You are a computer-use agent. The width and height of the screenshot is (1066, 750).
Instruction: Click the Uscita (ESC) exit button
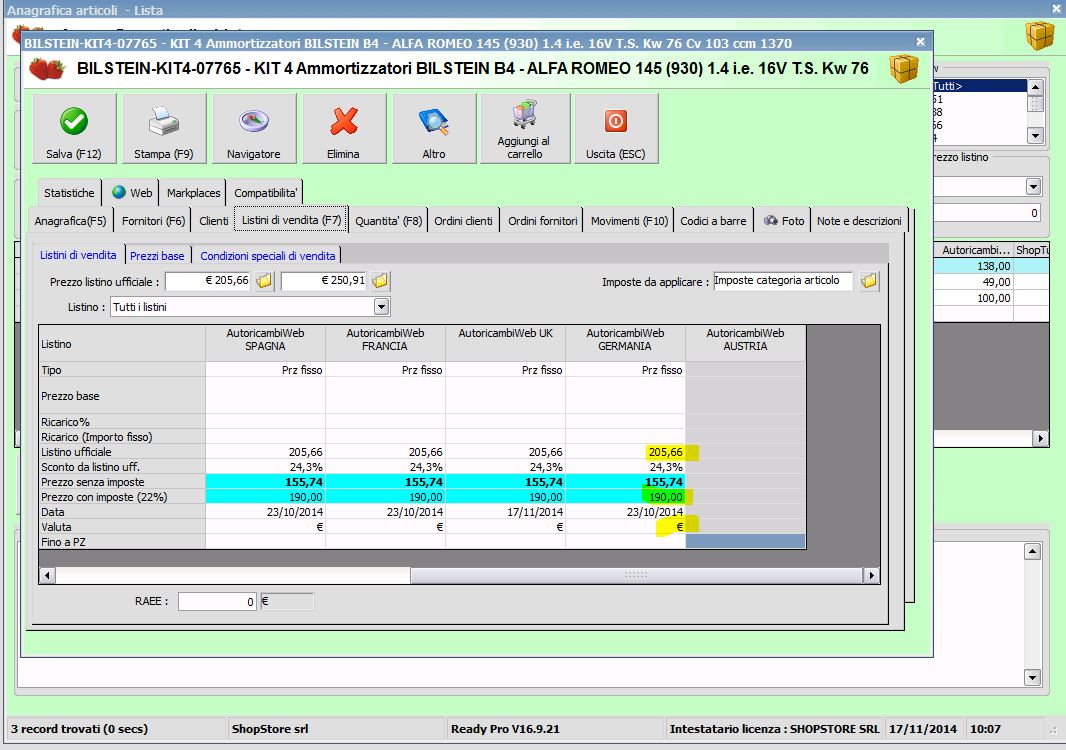616,129
